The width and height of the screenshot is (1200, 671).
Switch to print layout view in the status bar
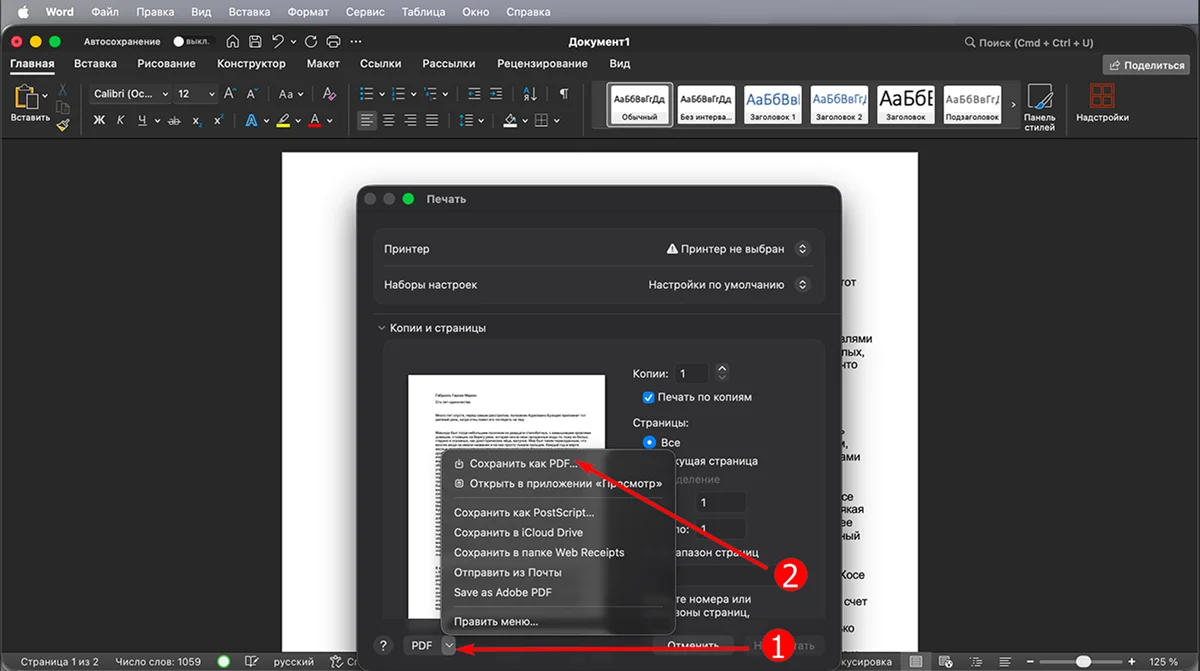click(x=915, y=662)
